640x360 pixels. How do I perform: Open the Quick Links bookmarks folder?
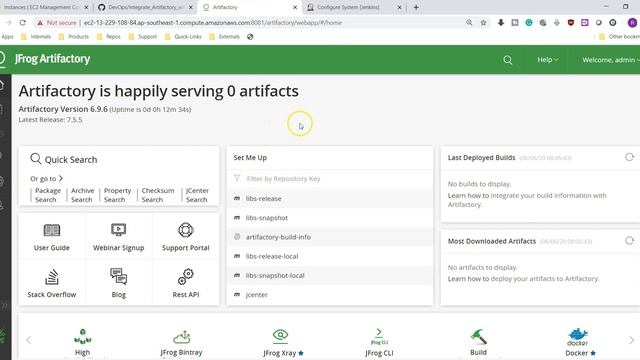pos(183,37)
